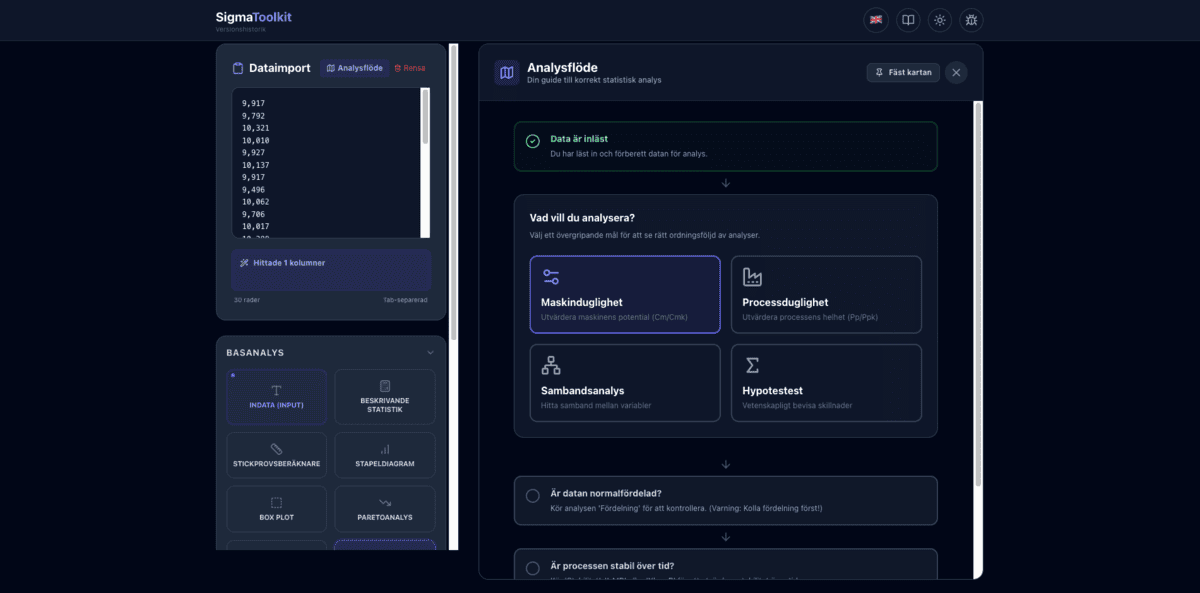
Task: Click the data text area scrollbar
Action: (425, 118)
